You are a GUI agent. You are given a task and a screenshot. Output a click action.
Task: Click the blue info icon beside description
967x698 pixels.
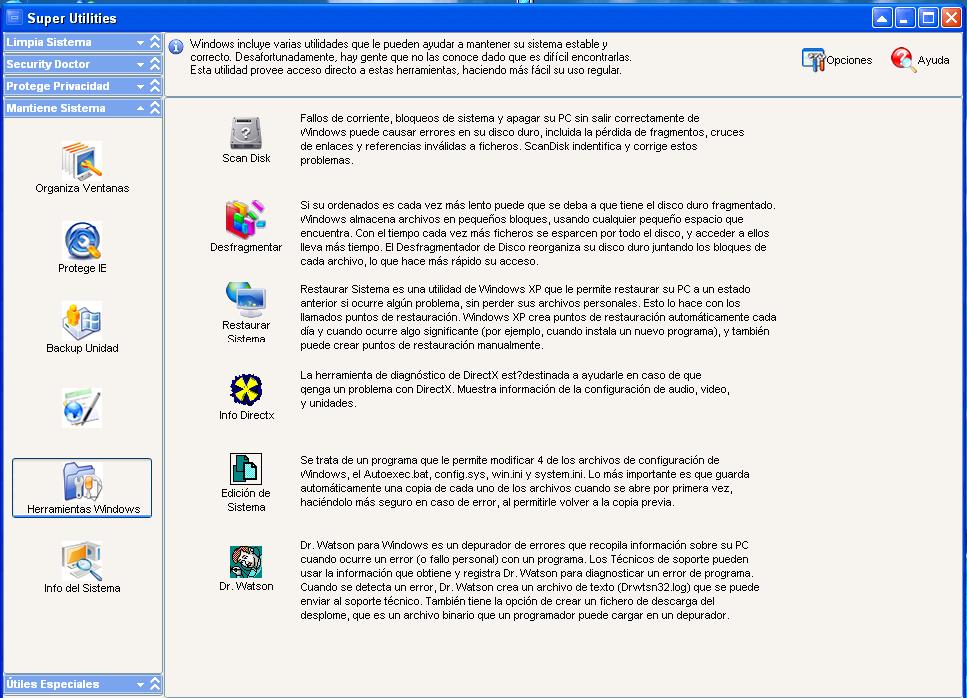pos(176,46)
